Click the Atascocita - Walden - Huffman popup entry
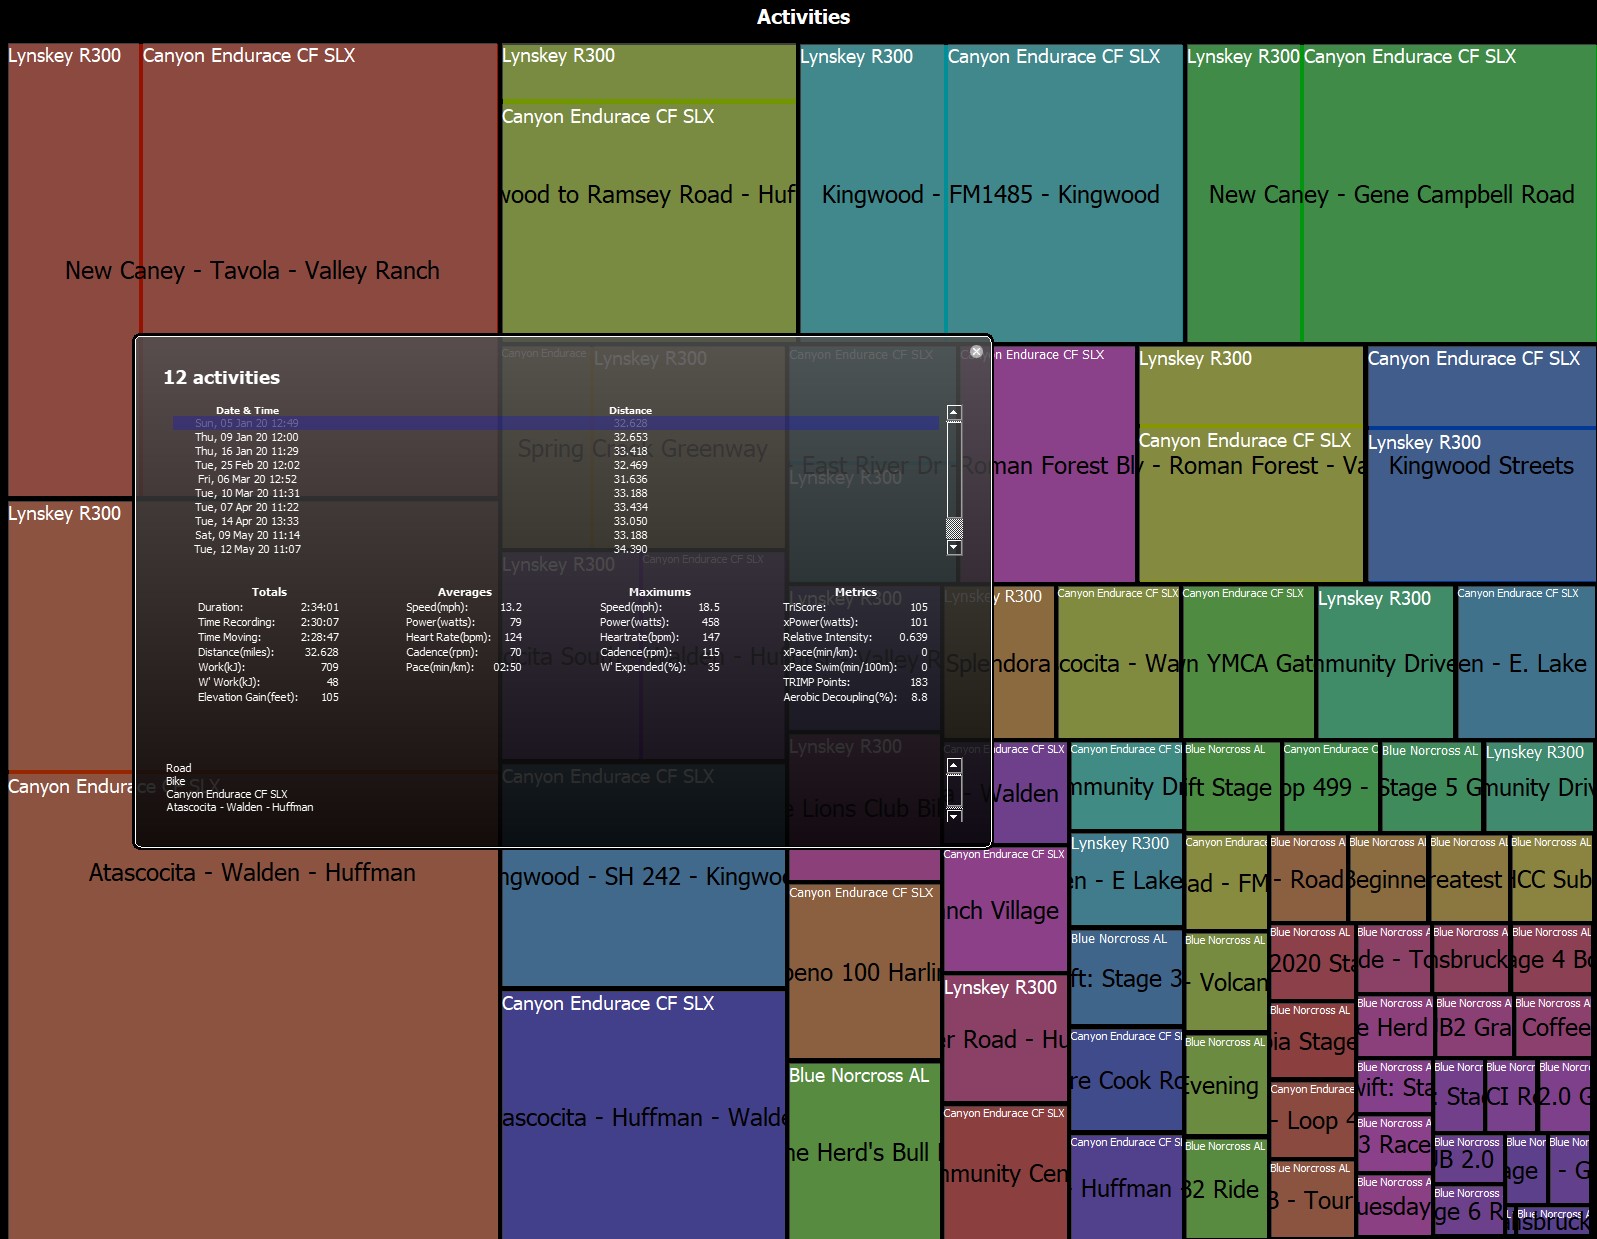Viewport: 1597px width, 1239px height. pos(240,807)
